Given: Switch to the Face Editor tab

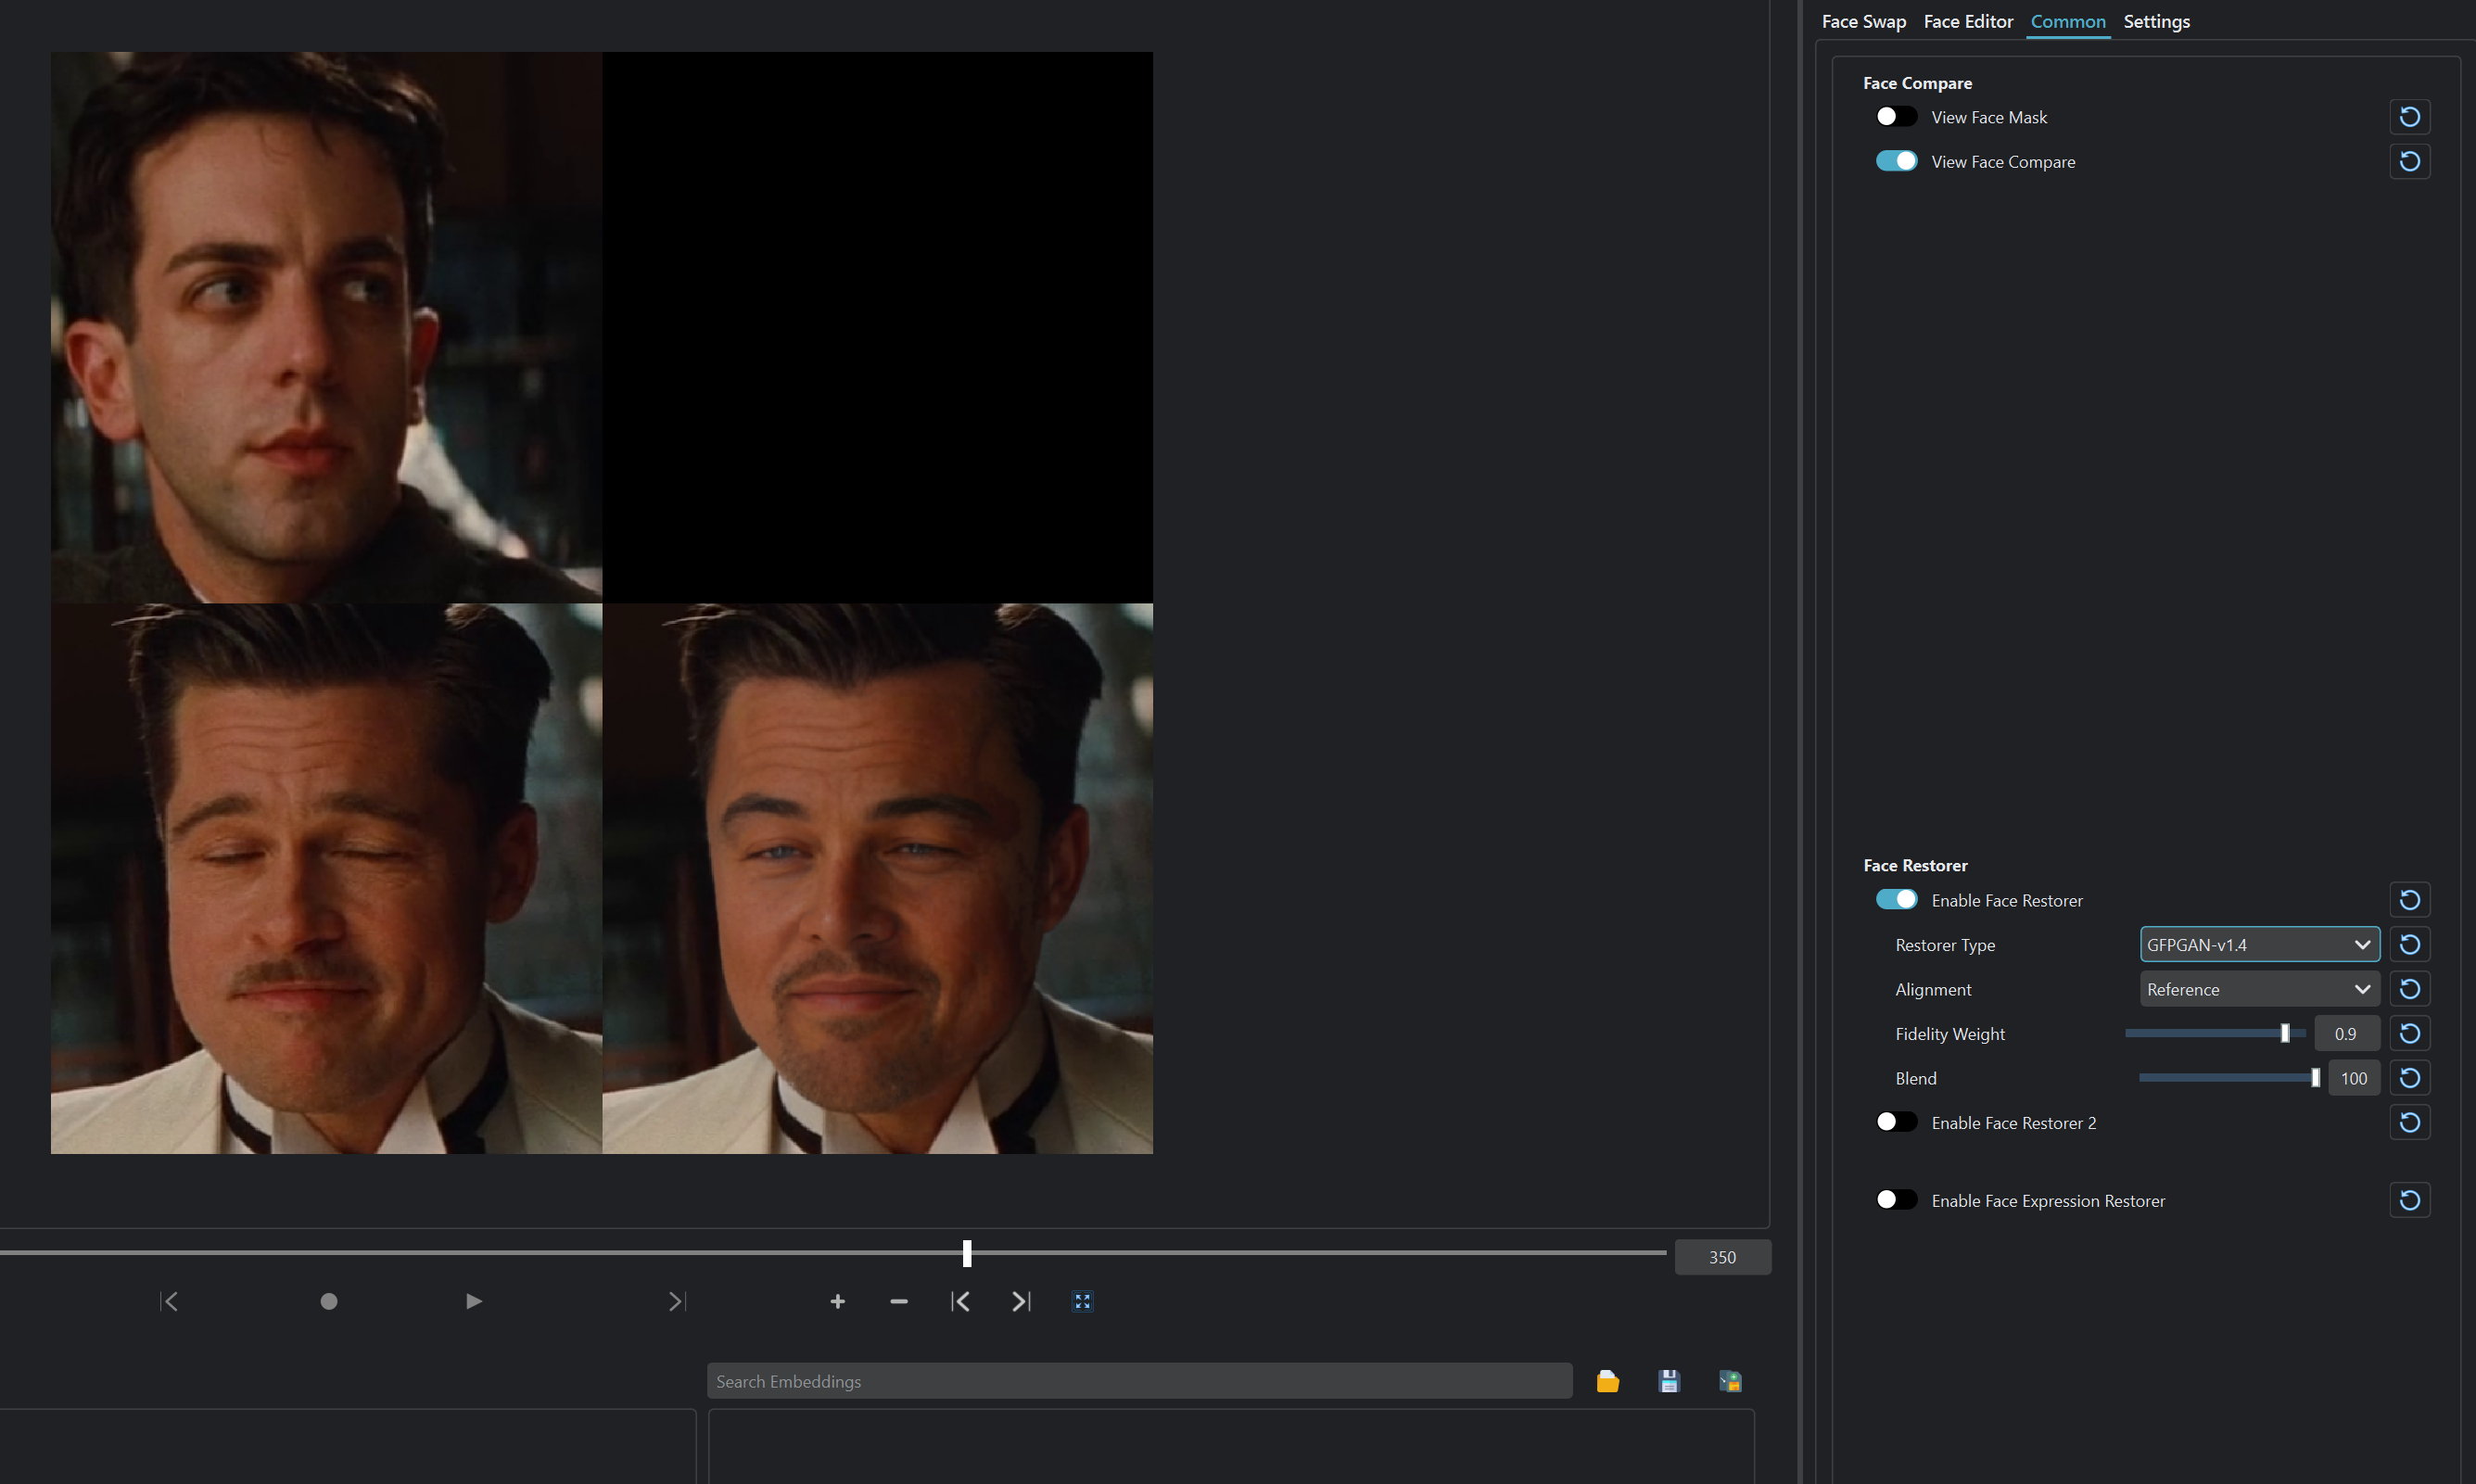Looking at the screenshot, I should 1968,21.
